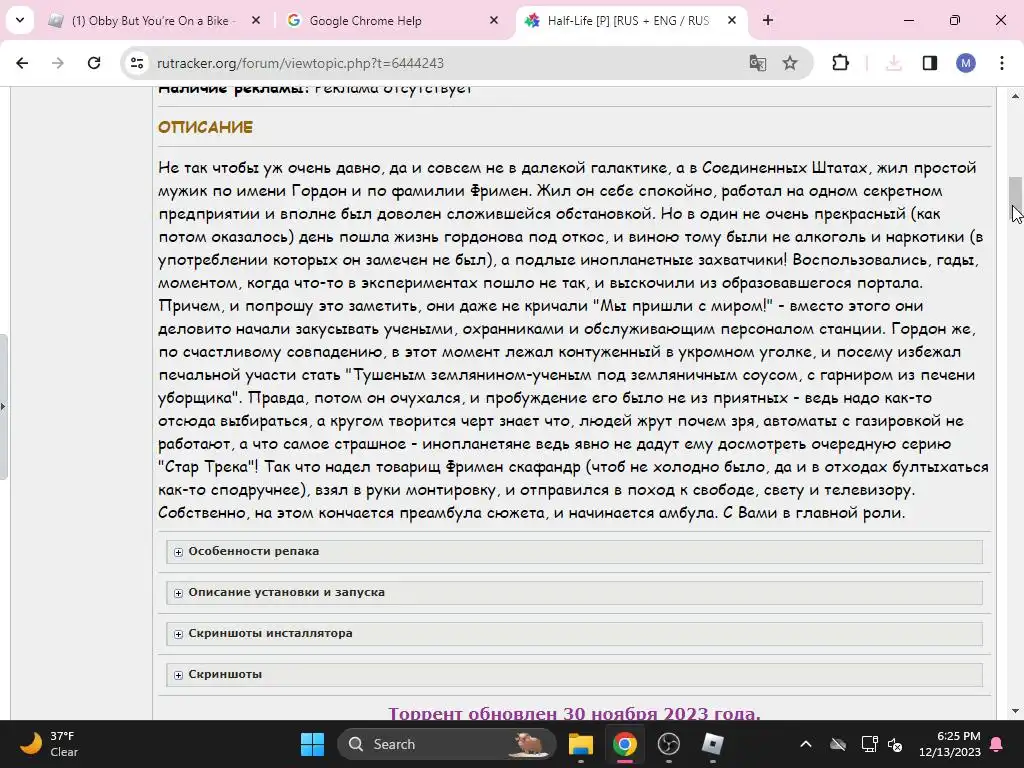1024x768 pixels.
Task: Open File Explorer from taskbar
Action: tap(581, 744)
